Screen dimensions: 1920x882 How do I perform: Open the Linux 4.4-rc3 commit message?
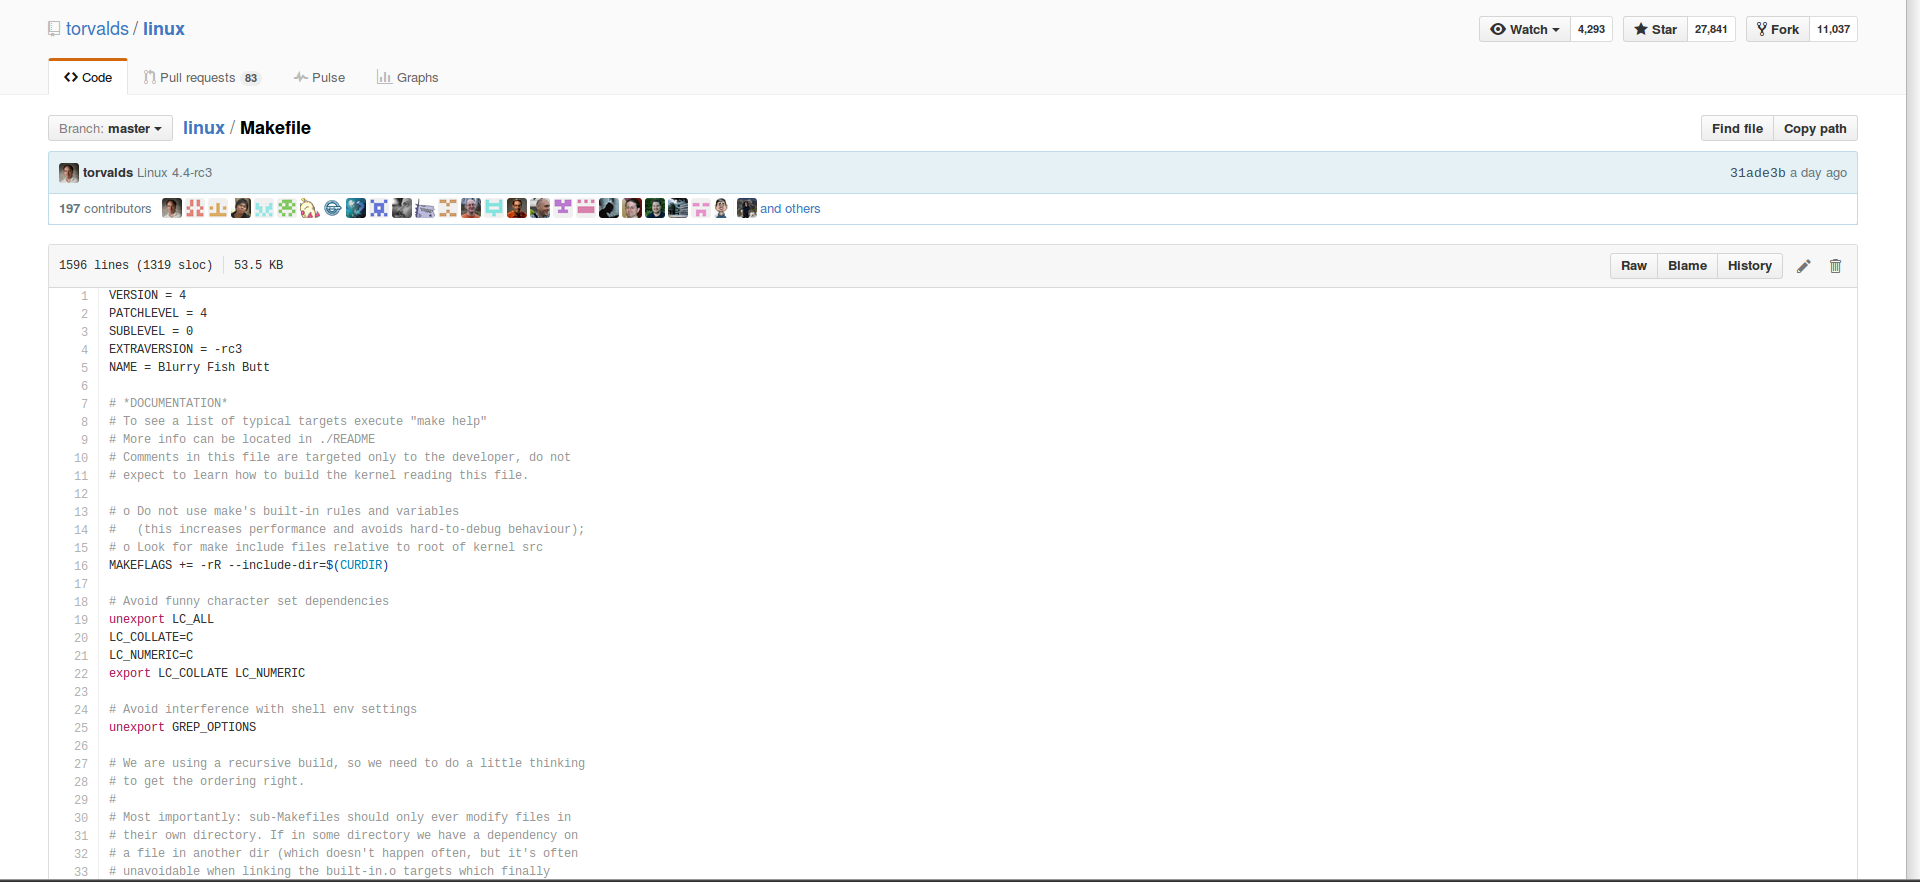pyautogui.click(x=174, y=173)
